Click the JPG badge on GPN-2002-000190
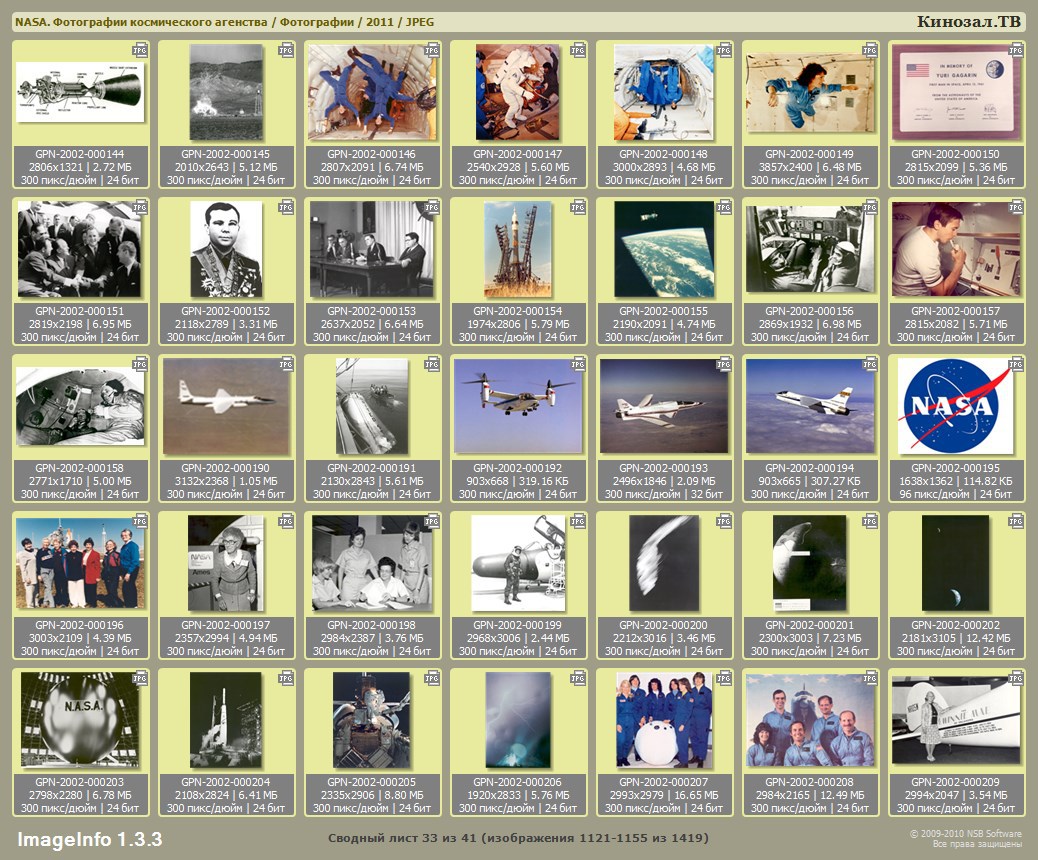This screenshot has height=860, width=1038. (x=286, y=364)
